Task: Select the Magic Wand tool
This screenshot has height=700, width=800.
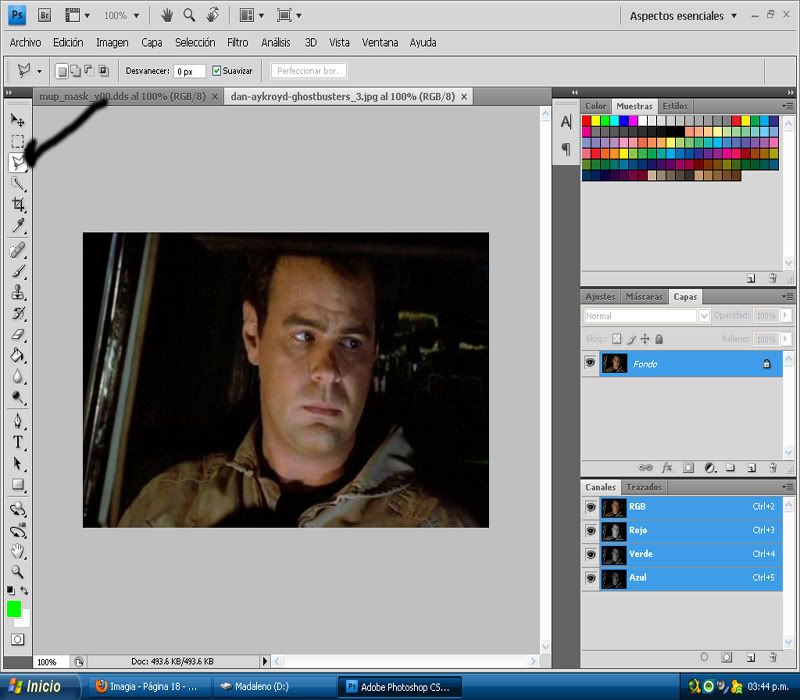Action: point(18,183)
